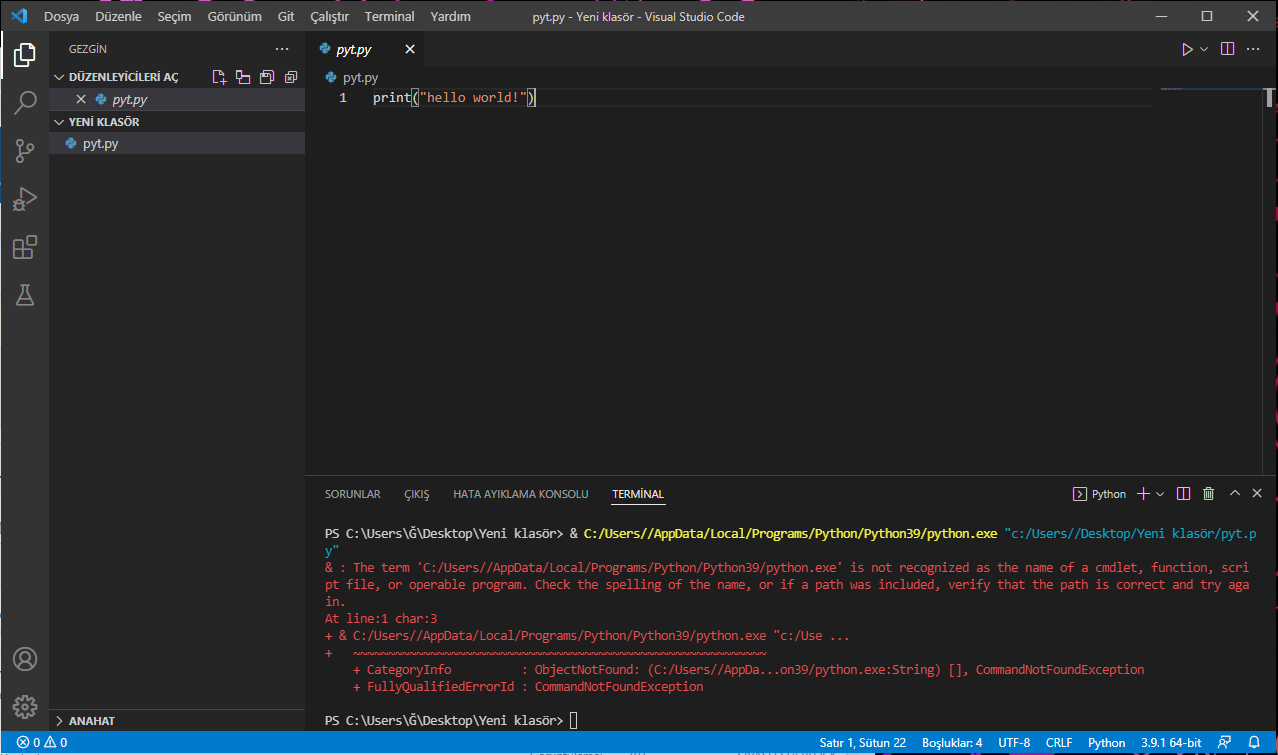Viewport: 1278px width, 755px height.
Task: Click the UTF-8 encoding status button
Action: point(1013,743)
